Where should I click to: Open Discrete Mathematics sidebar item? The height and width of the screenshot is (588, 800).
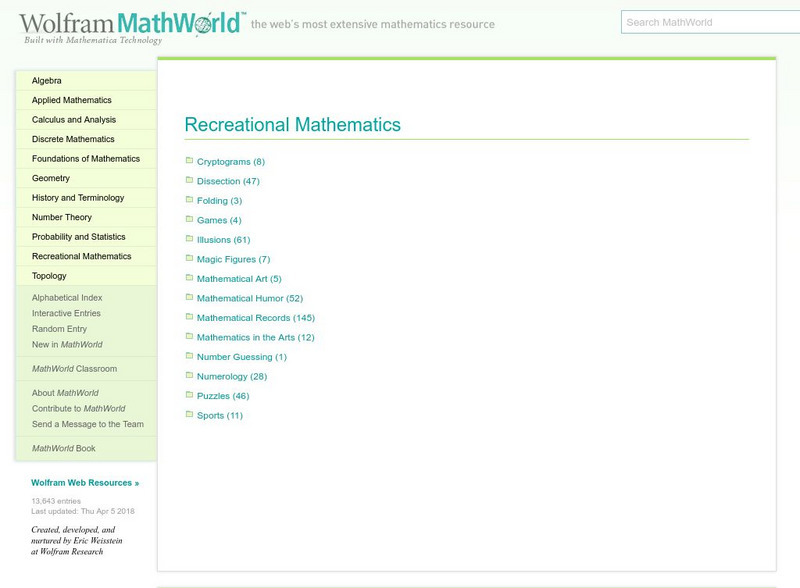(86, 139)
